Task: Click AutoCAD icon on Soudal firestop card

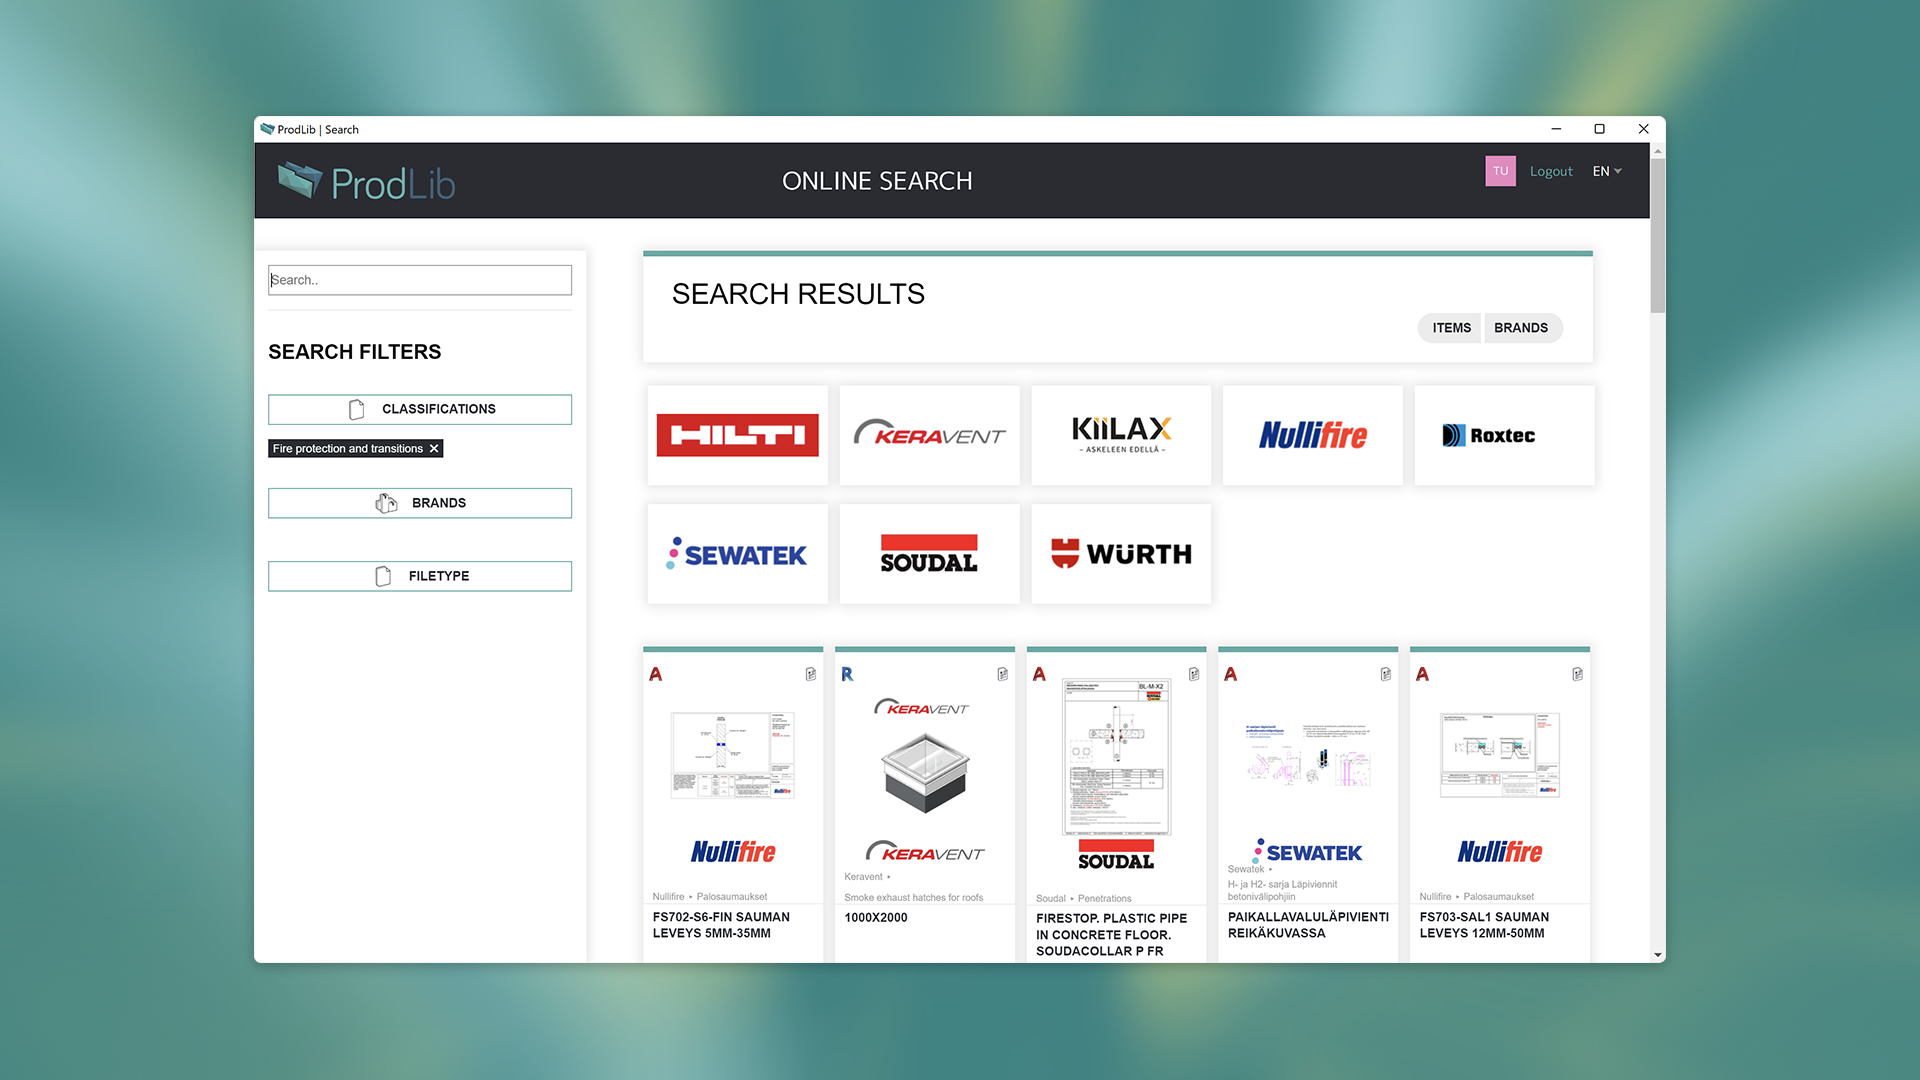Action: (x=1039, y=674)
